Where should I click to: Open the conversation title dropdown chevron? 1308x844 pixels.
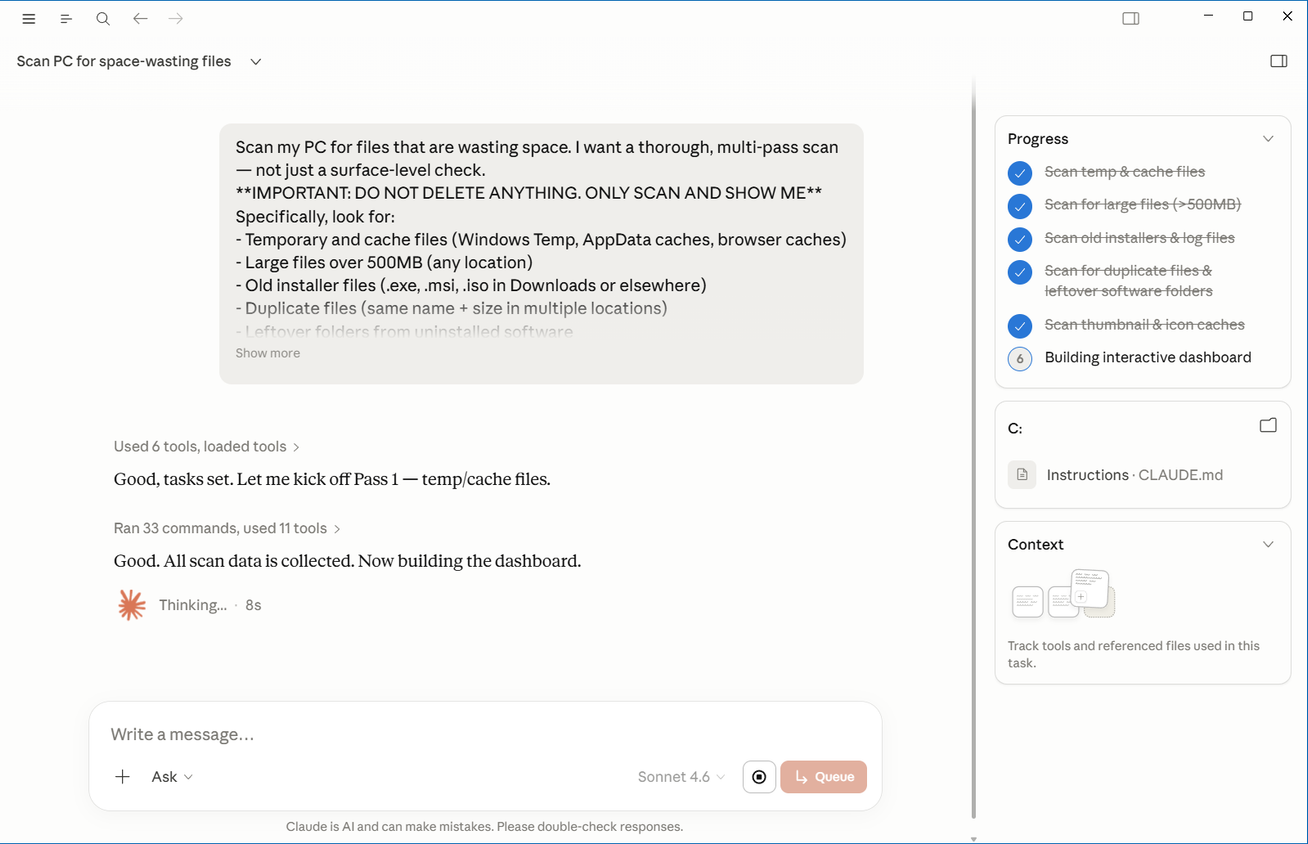(x=256, y=62)
